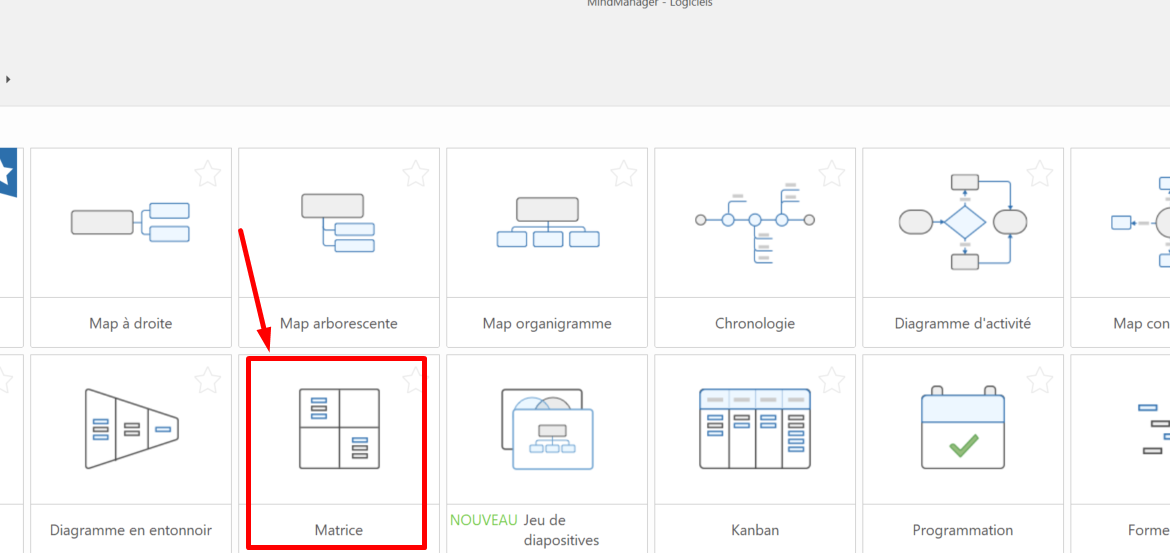Screen dimensions: 1170x553
Task: Toggle the star on Map arborescente
Action: pos(415,174)
